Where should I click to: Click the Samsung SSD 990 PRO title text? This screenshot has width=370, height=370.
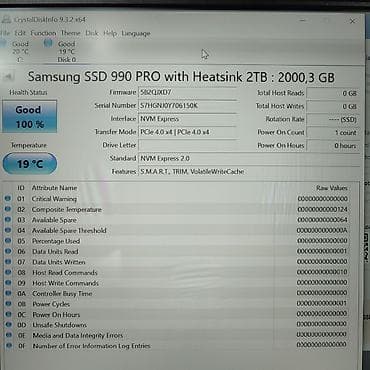point(181,77)
